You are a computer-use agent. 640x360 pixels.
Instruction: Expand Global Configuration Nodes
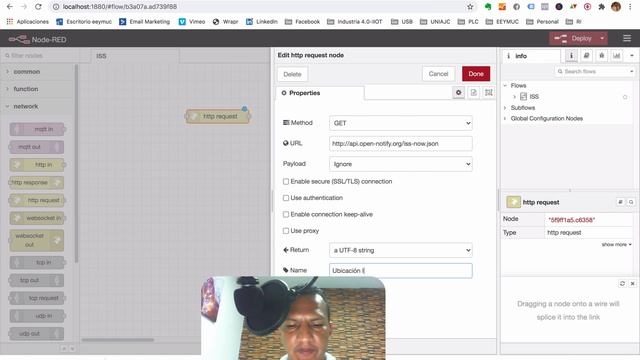(505, 119)
